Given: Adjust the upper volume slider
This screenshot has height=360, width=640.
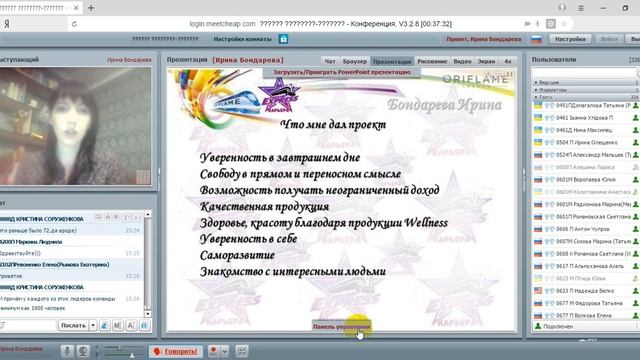Looking at the screenshot, I should pyautogui.click(x=120, y=348).
